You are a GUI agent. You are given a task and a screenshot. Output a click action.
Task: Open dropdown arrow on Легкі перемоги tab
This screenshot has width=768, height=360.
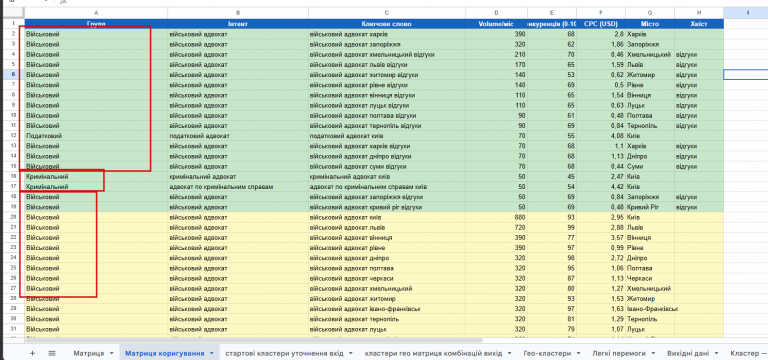pos(653,353)
